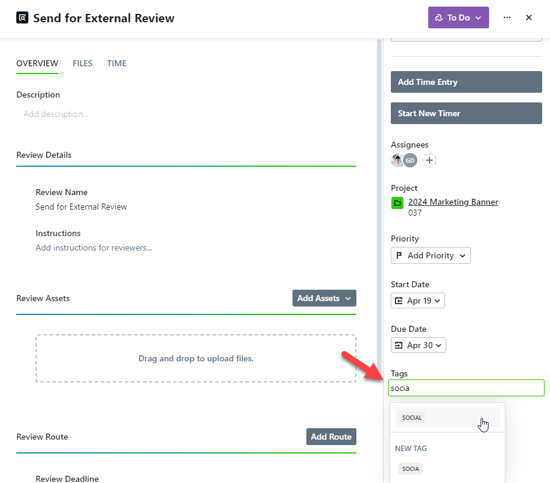The height and width of the screenshot is (483, 550).
Task: Switch to the TIME tab
Action: pyautogui.click(x=116, y=63)
